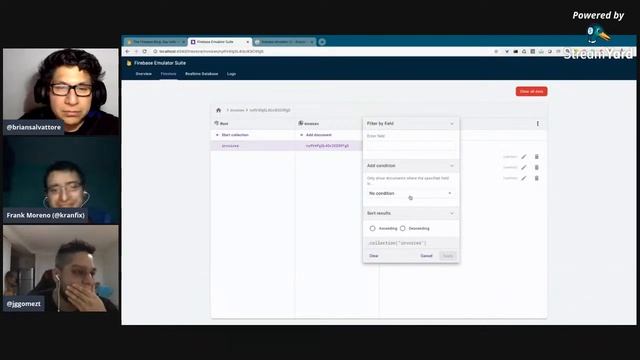The image size is (640, 360).
Task: Delete the second field with trash icon
Action: pyautogui.click(x=537, y=167)
